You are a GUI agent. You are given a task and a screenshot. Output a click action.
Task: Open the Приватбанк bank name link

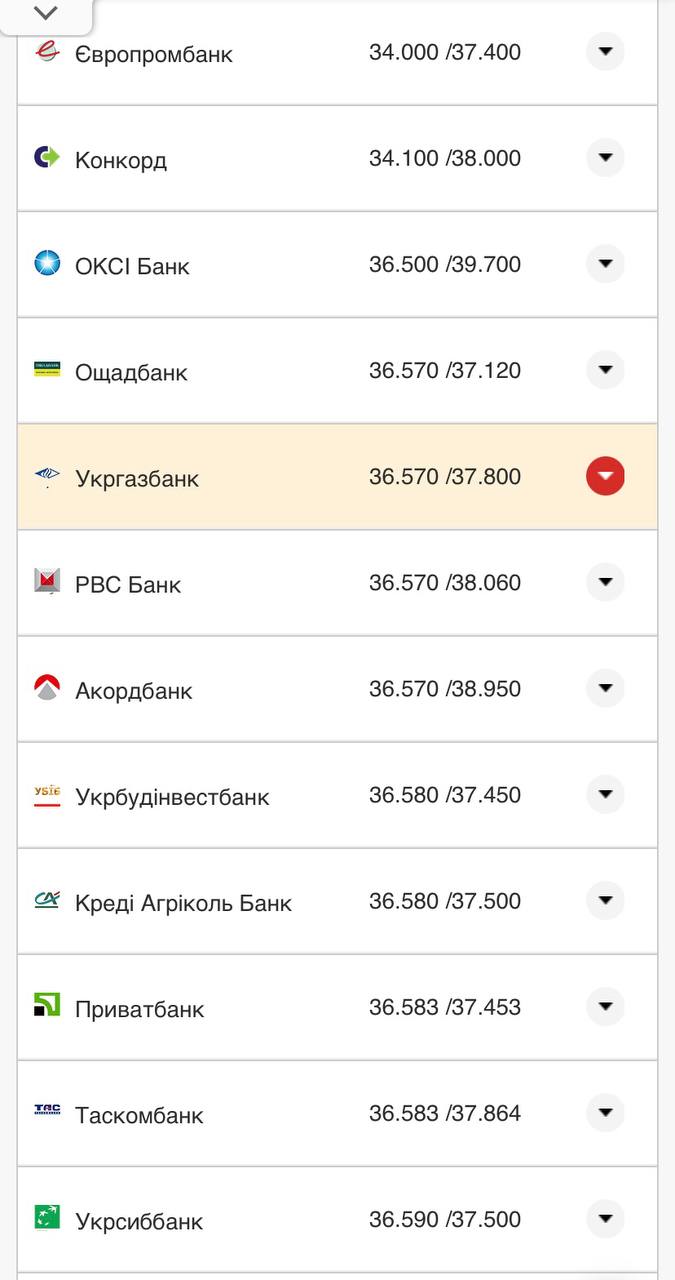139,1009
